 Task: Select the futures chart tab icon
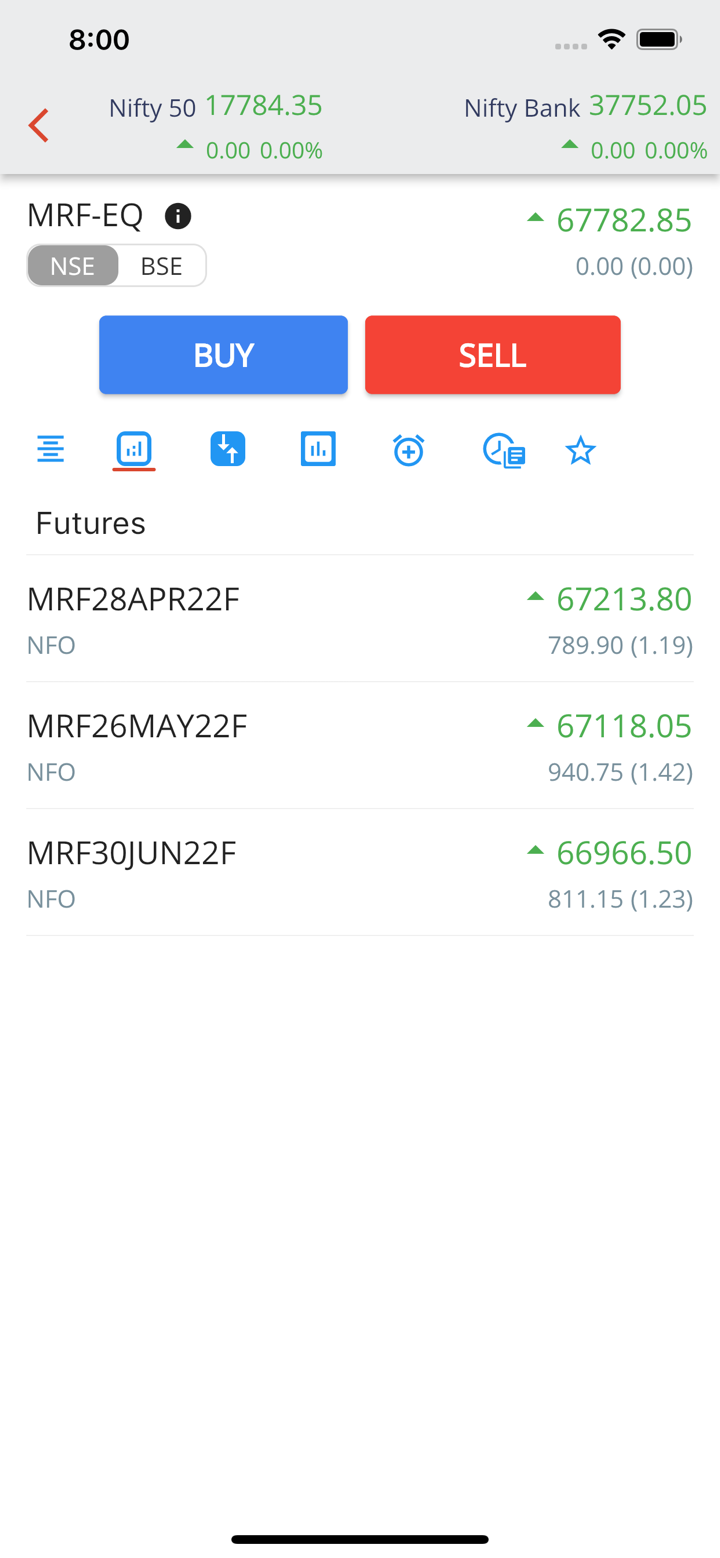point(134,449)
